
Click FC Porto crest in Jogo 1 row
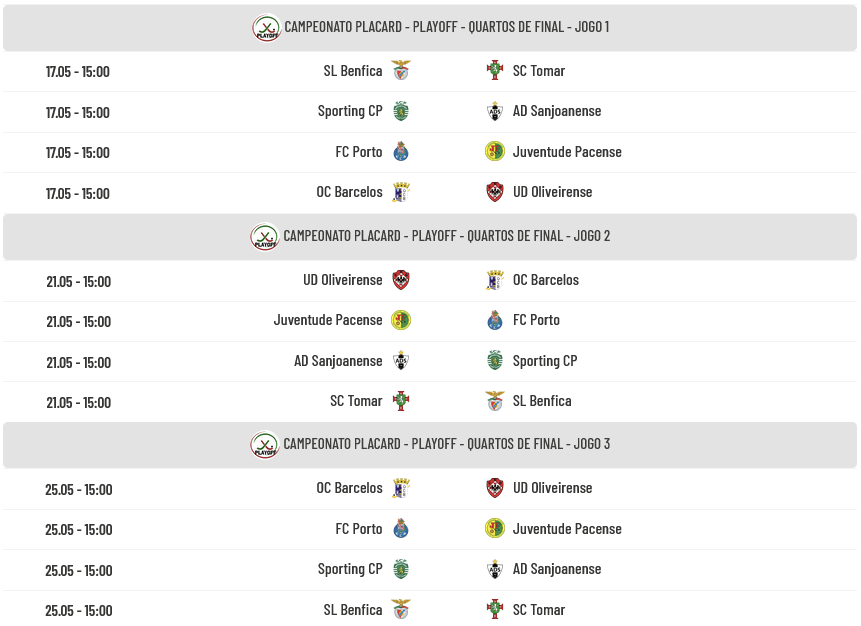pos(401,152)
